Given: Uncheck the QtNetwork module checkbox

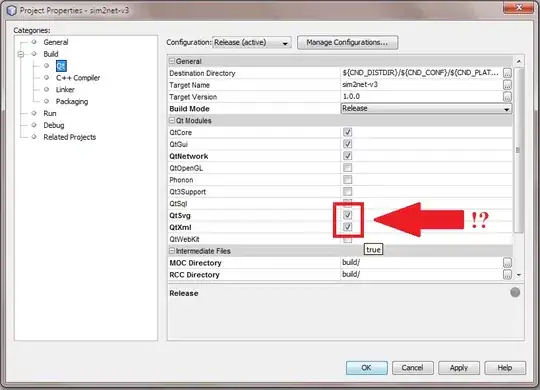Looking at the screenshot, I should pos(347,156).
